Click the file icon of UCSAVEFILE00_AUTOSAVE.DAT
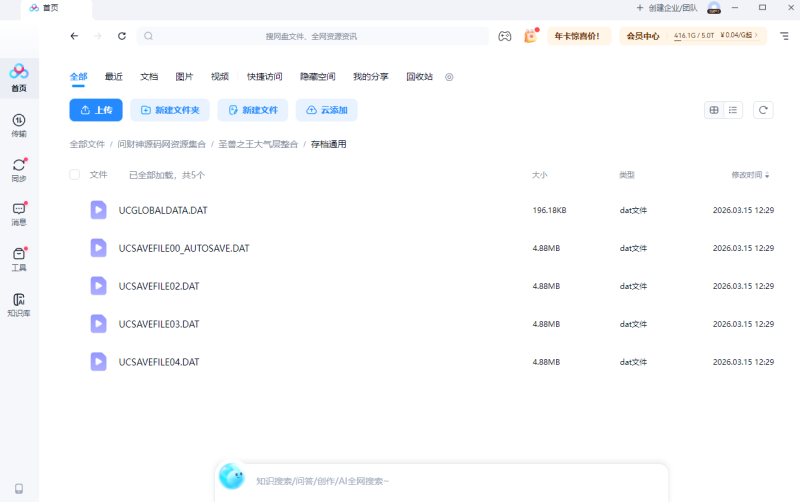 pyautogui.click(x=98, y=248)
